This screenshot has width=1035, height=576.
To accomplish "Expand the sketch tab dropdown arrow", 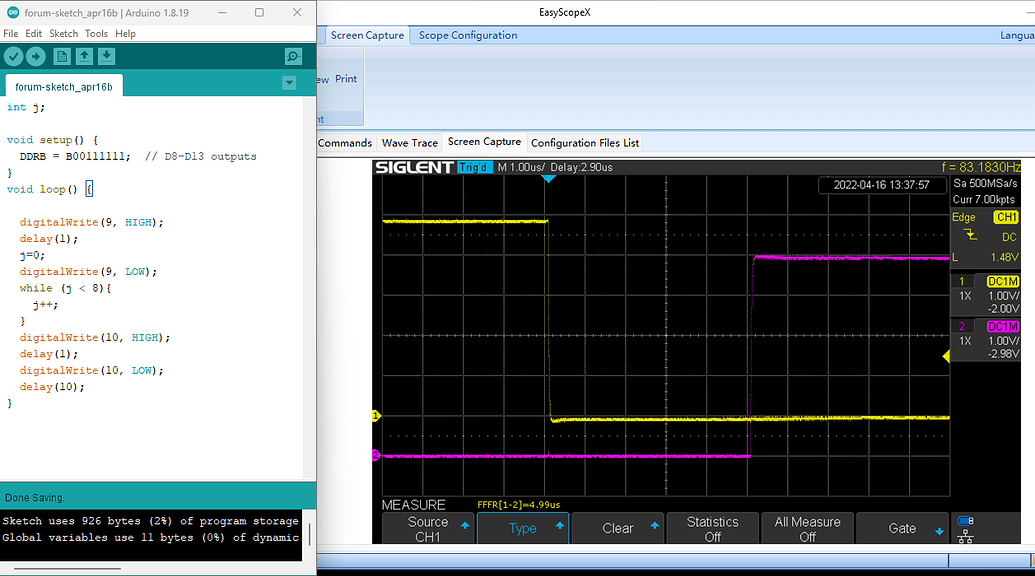I will [289, 82].
